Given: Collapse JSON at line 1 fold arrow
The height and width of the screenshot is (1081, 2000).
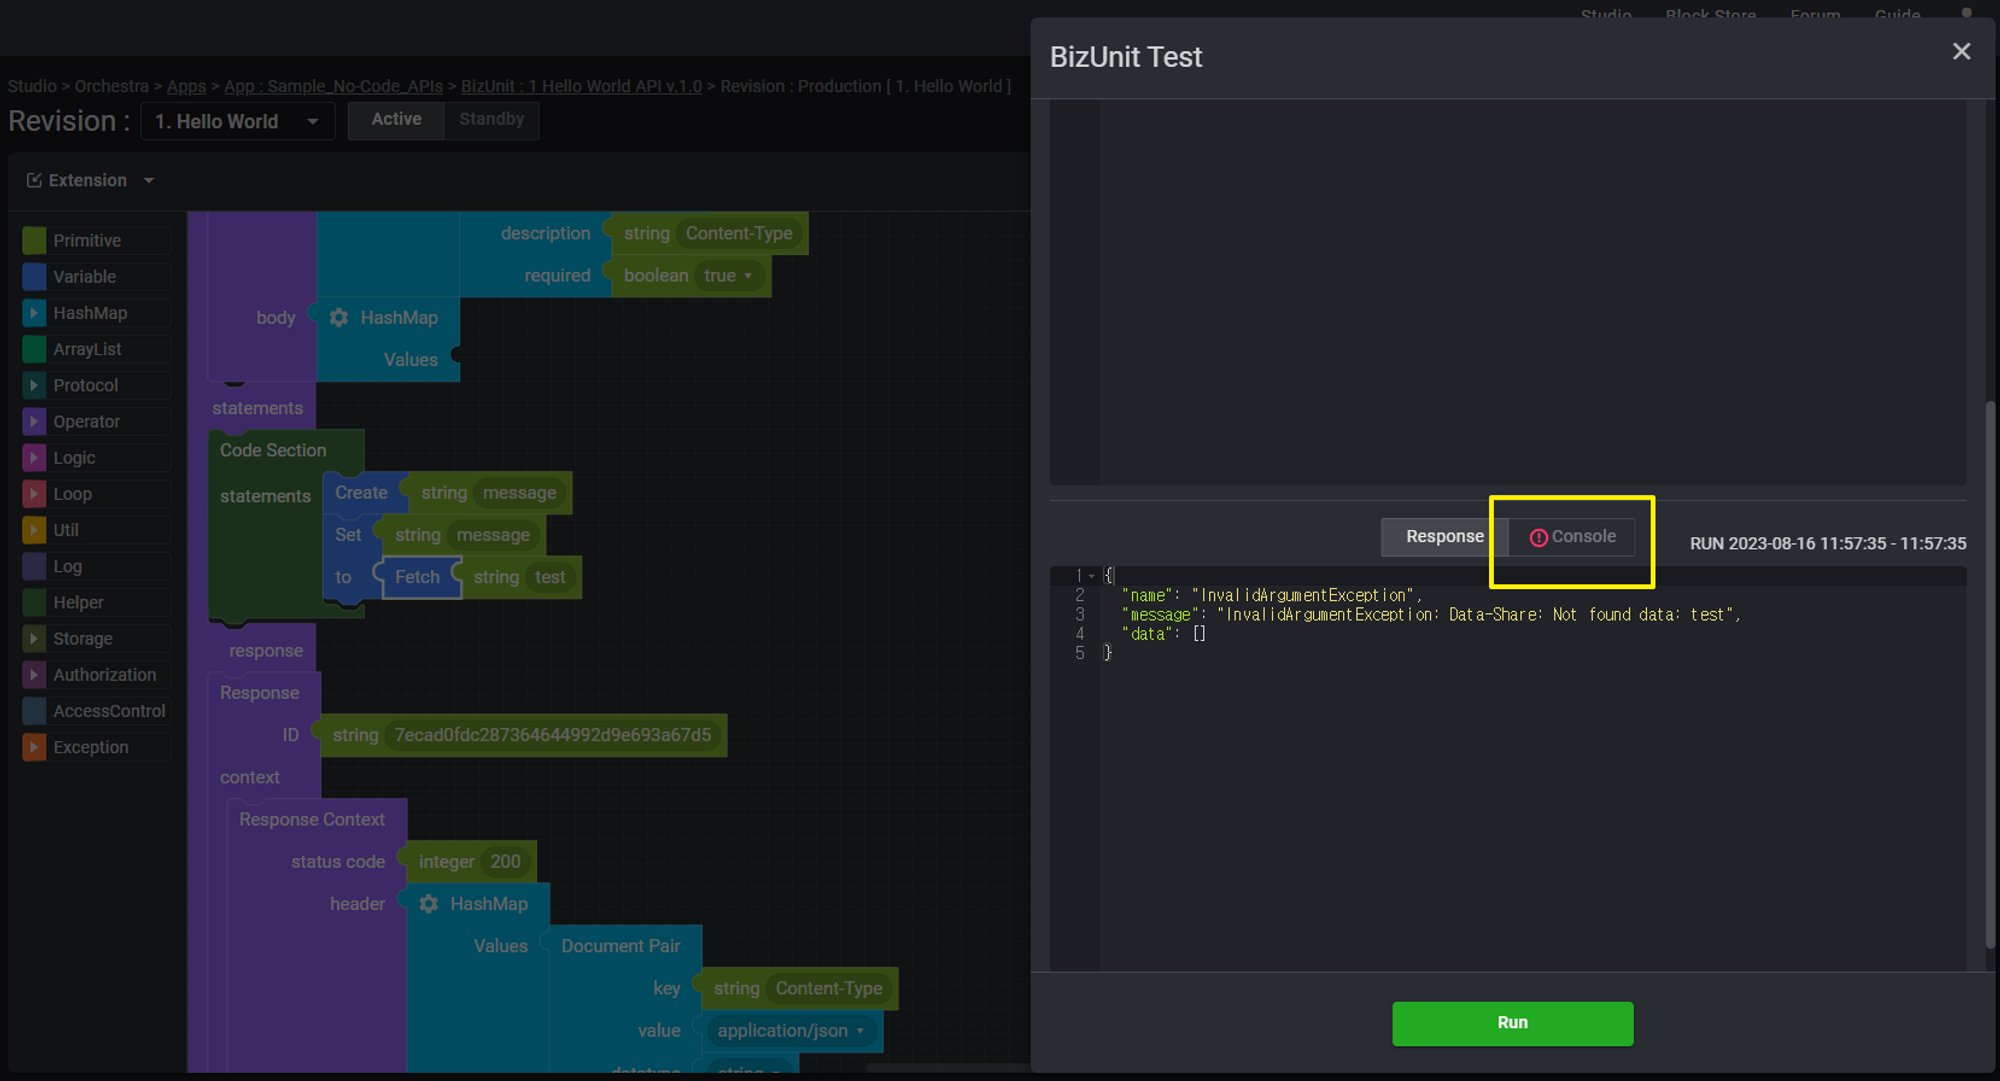Looking at the screenshot, I should click(x=1091, y=576).
